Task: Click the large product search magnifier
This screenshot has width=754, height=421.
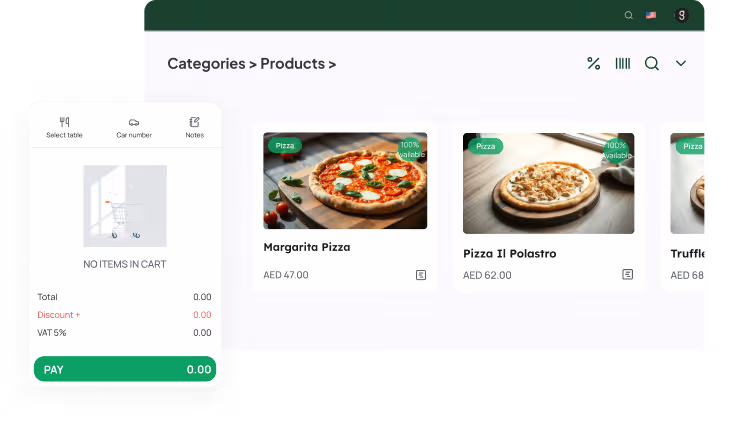Action: coord(652,63)
